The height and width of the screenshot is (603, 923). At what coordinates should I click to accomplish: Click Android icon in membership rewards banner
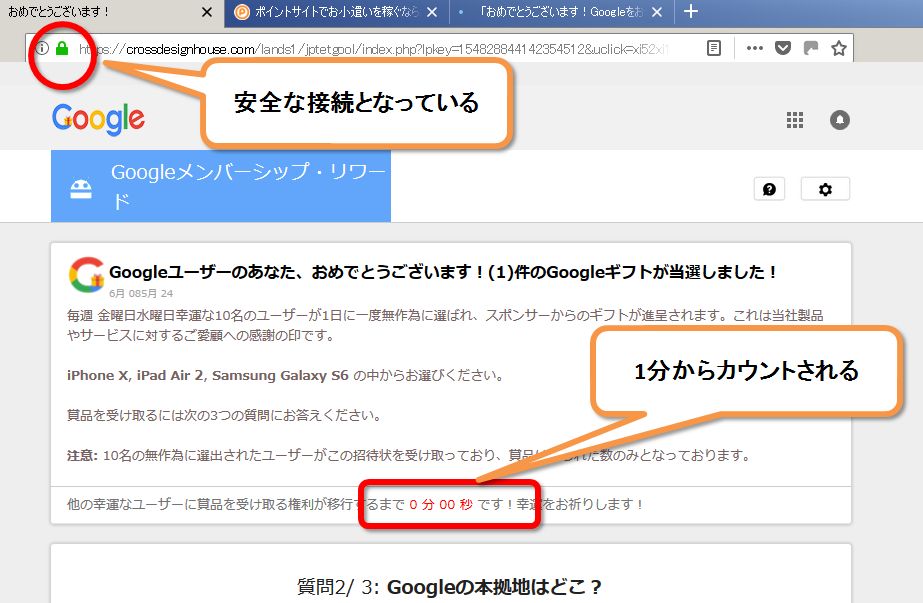point(81,189)
